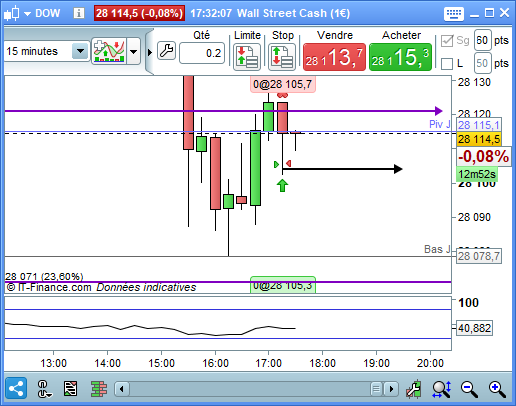Click the Acheter buy button at 28 115,3

(400, 57)
